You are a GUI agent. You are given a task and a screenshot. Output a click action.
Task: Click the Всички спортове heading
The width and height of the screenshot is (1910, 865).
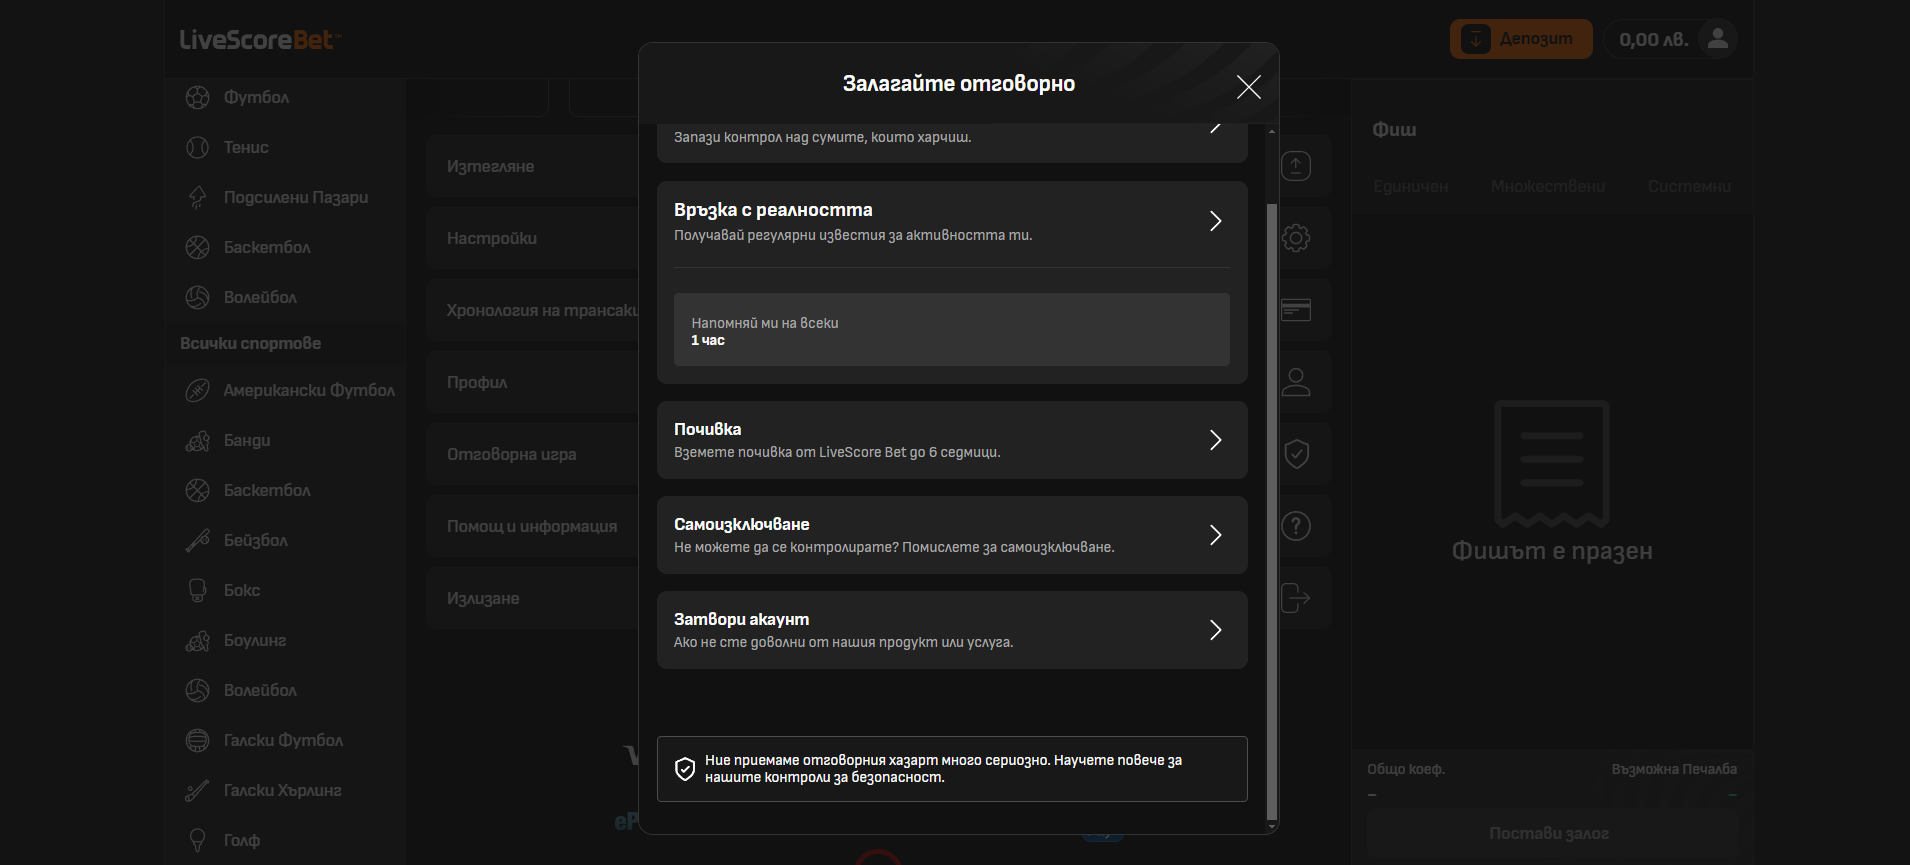(x=250, y=343)
